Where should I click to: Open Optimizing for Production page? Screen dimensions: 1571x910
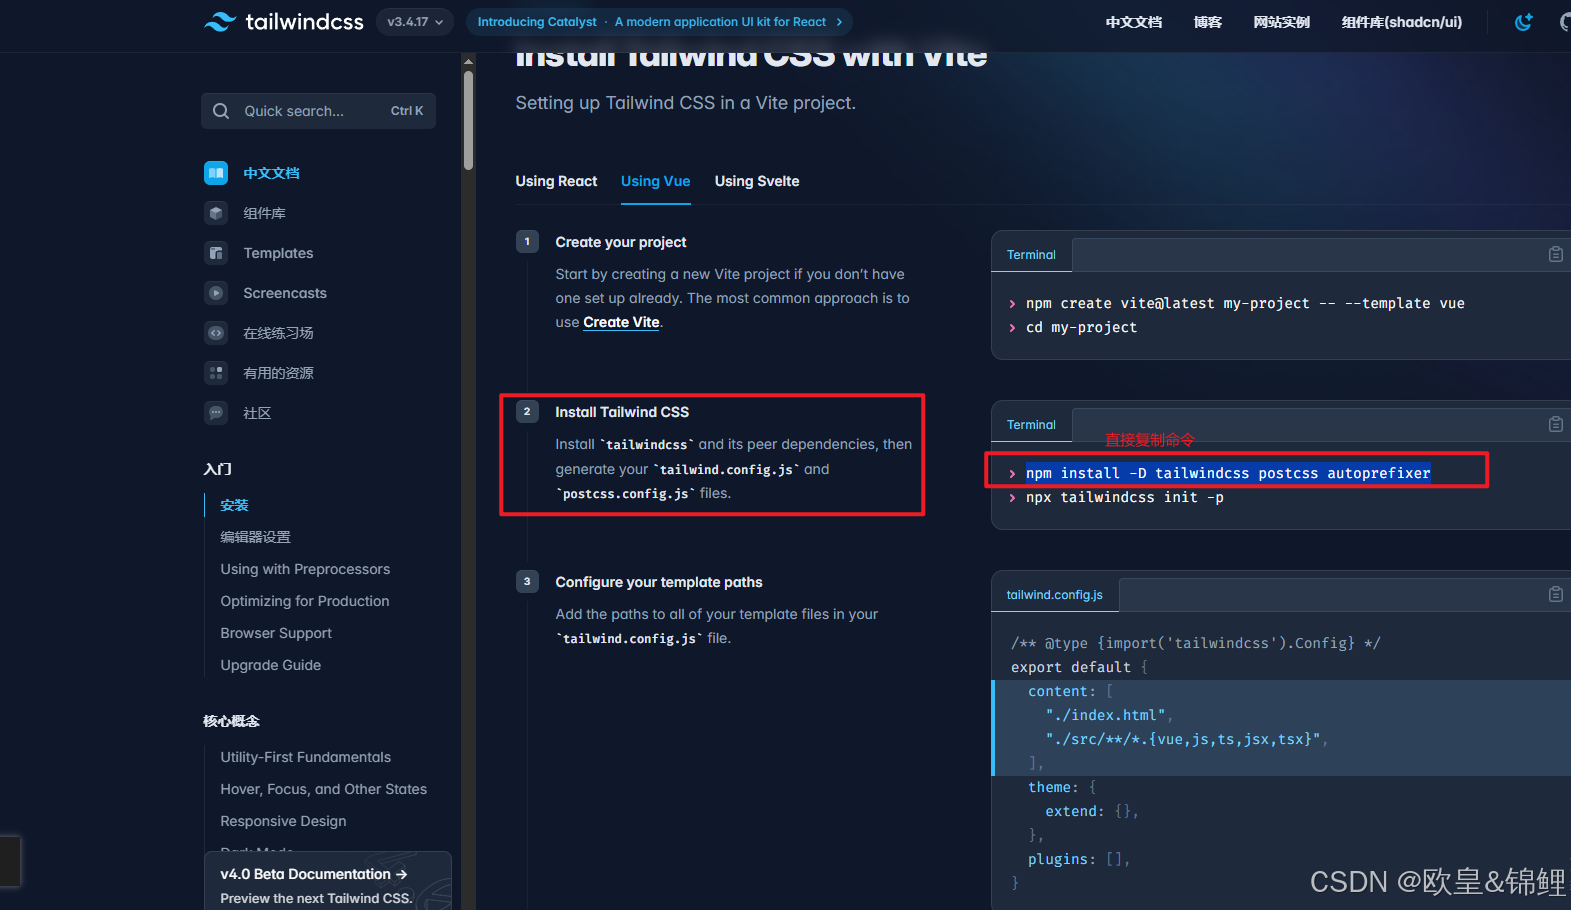click(x=305, y=601)
